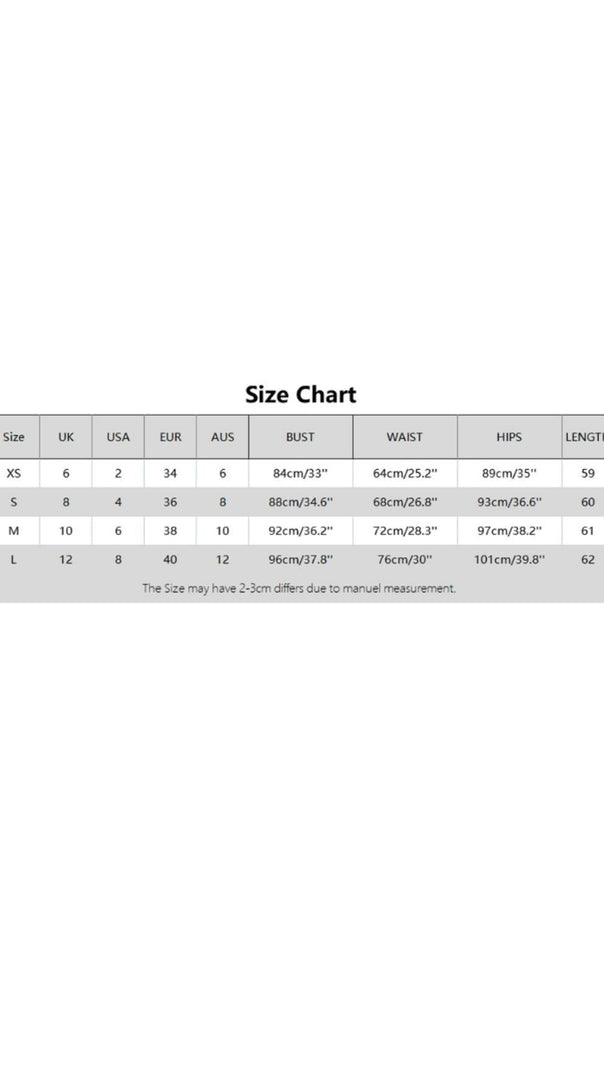The height and width of the screenshot is (1069, 604).
Task: Click the manual measurement note text
Action: click(x=299, y=588)
